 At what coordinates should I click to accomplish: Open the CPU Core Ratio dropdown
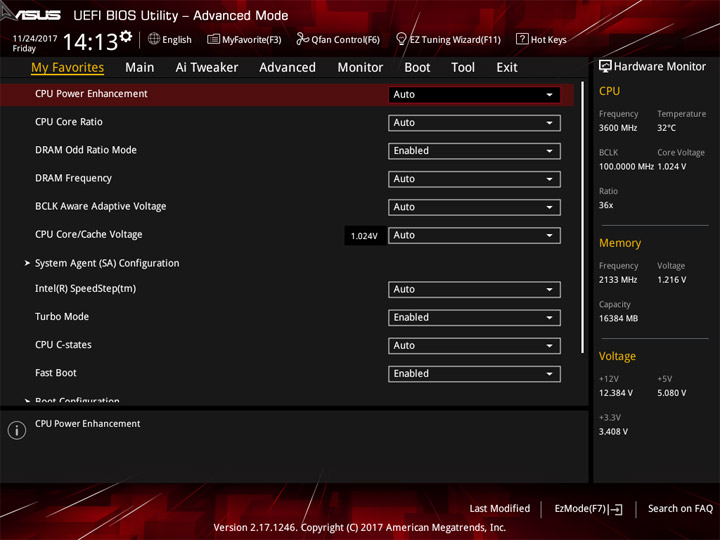click(x=474, y=123)
